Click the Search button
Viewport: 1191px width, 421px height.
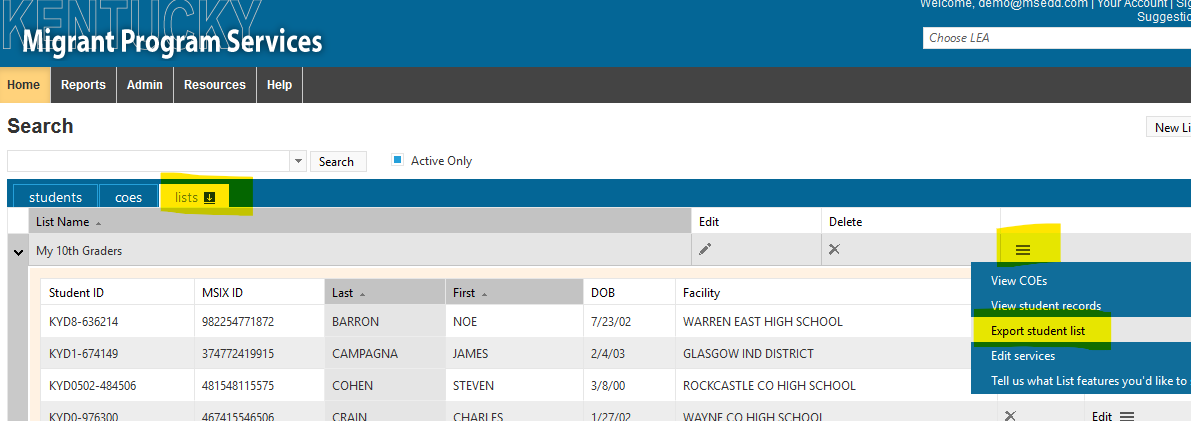pos(337,161)
